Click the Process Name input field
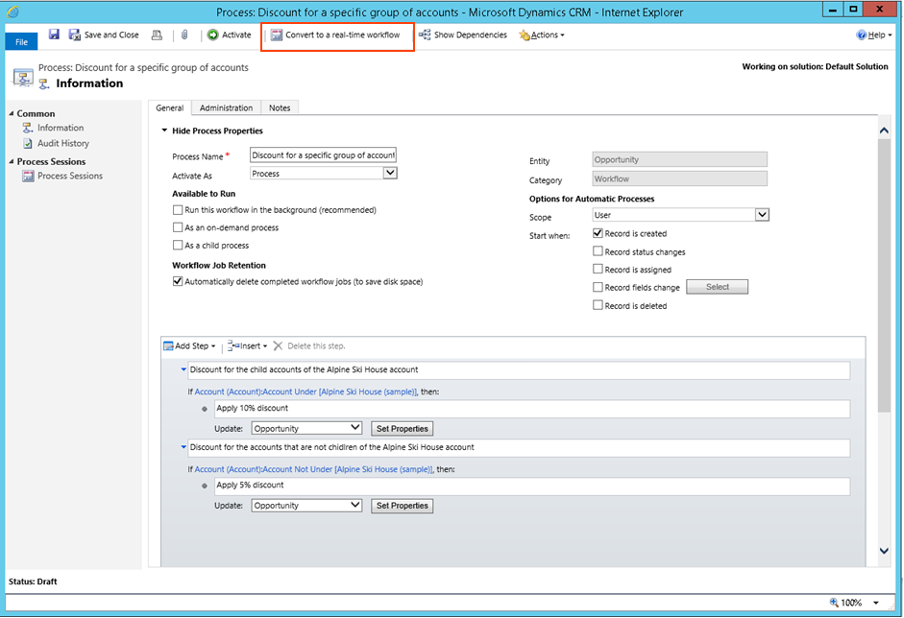Image resolution: width=904 pixels, height=618 pixels. click(323, 155)
